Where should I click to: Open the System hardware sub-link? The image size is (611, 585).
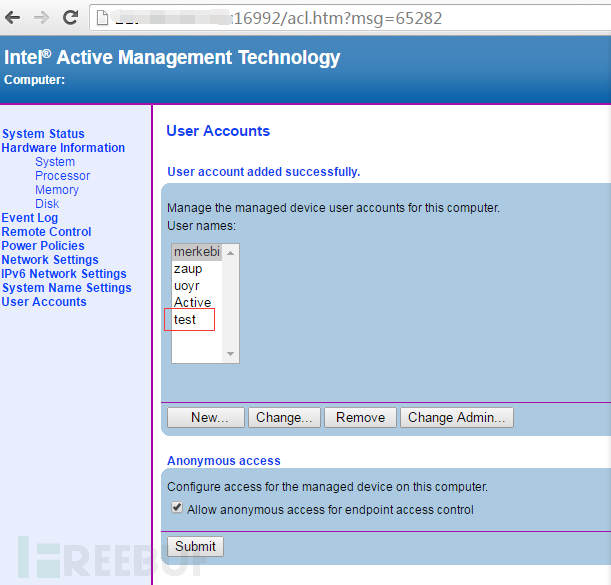pyautogui.click(x=55, y=162)
